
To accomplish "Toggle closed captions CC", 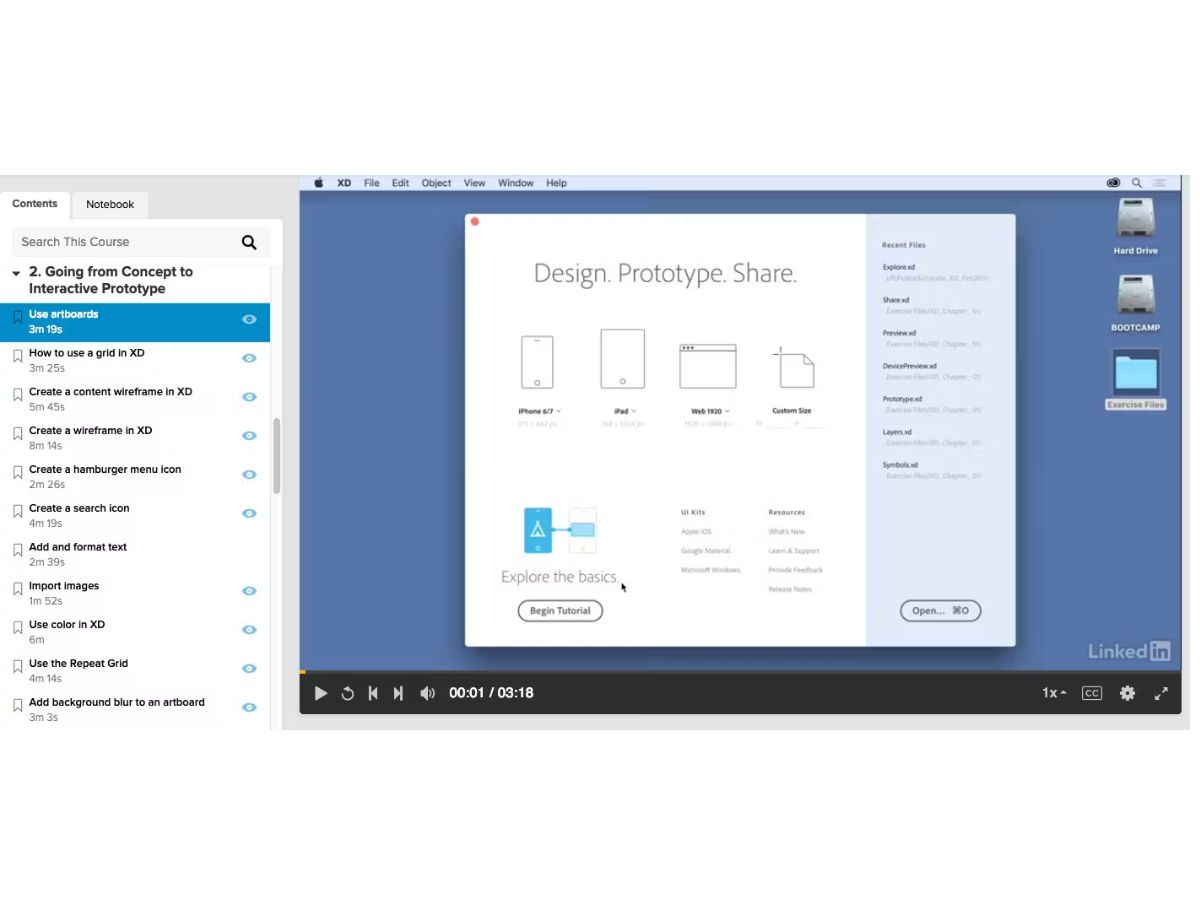I will point(1092,693).
